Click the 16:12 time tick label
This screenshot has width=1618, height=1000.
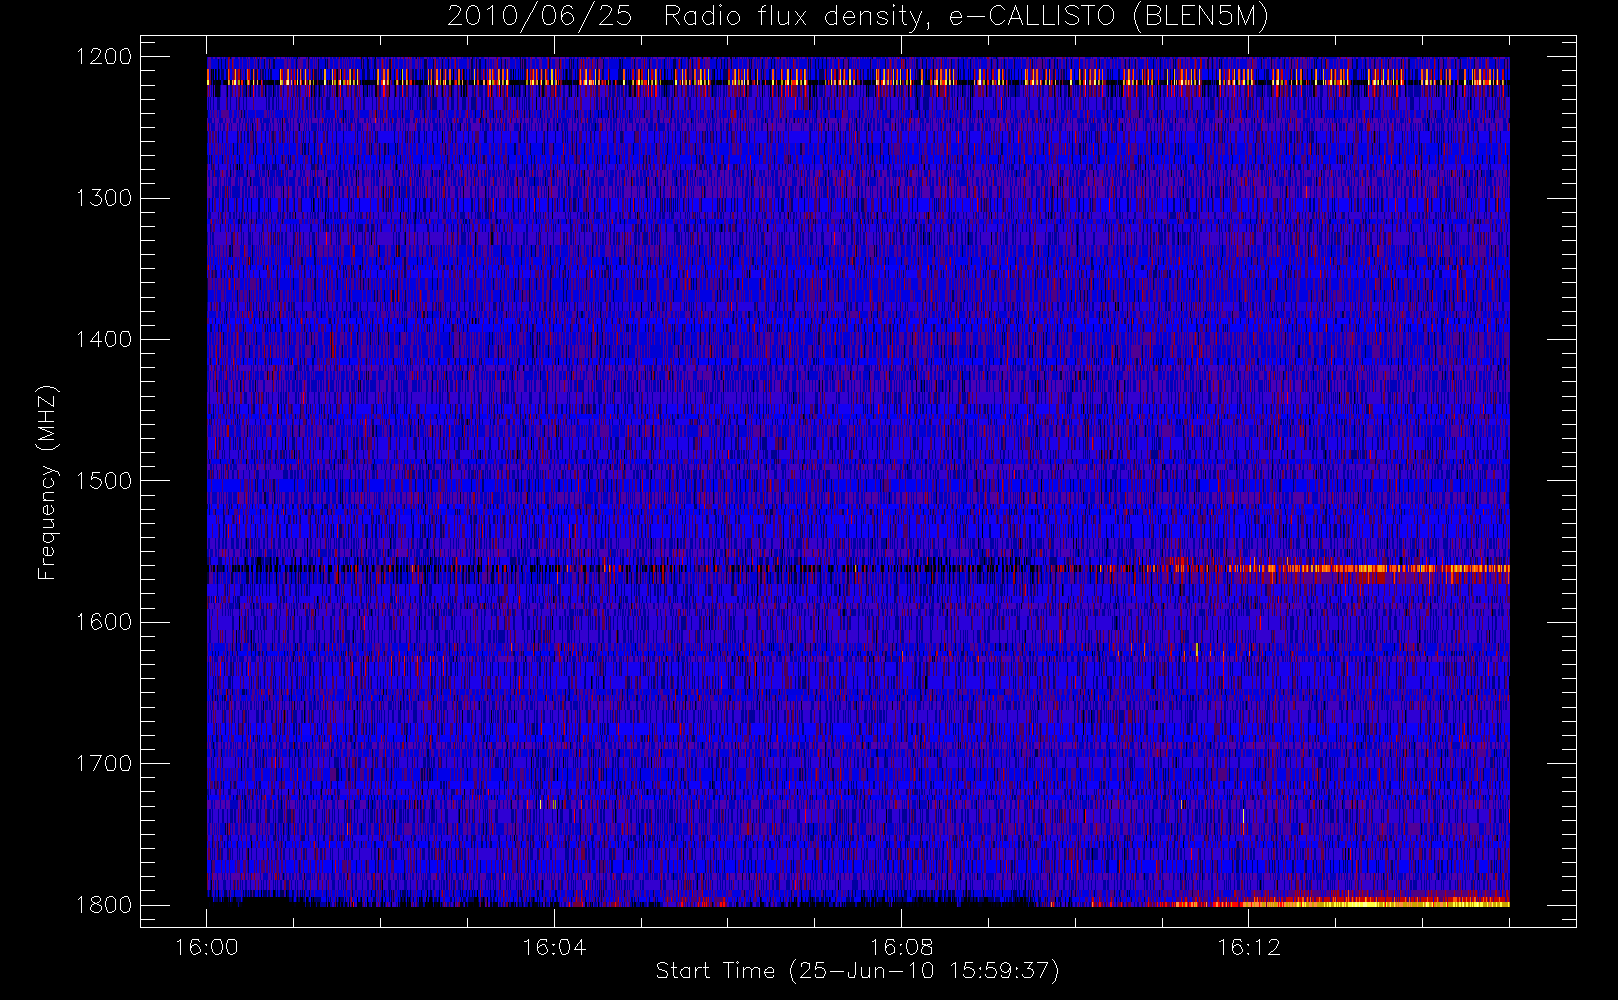coord(1248,947)
